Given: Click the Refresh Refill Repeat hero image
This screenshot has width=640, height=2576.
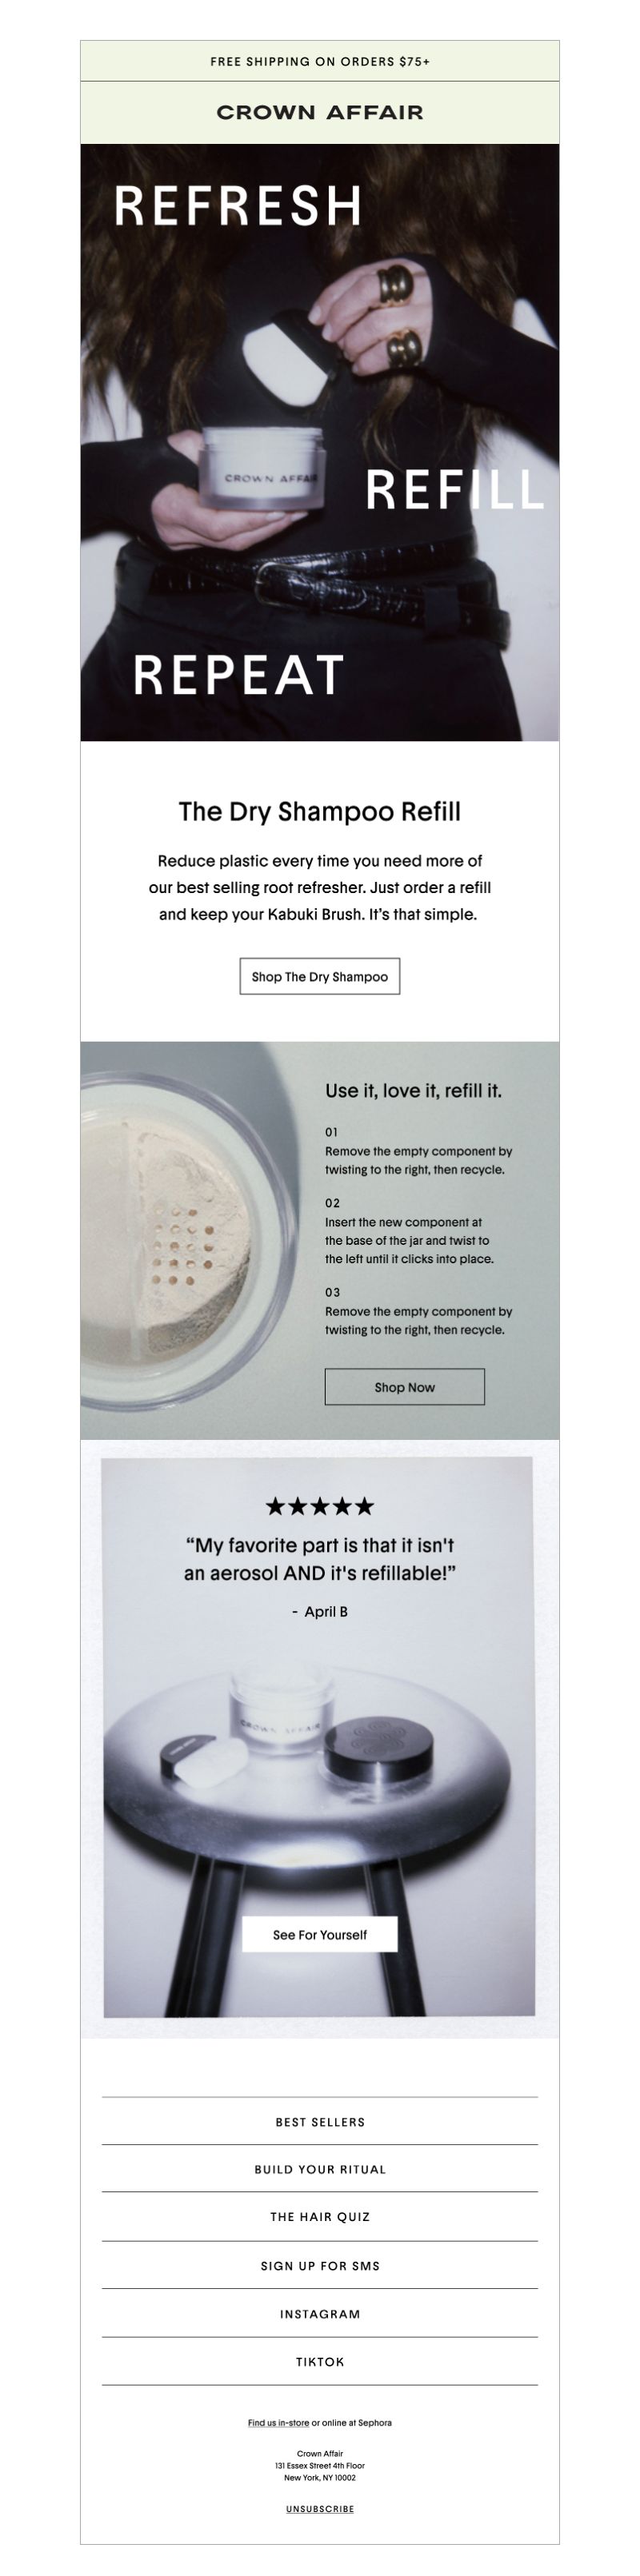Looking at the screenshot, I should [x=320, y=442].
